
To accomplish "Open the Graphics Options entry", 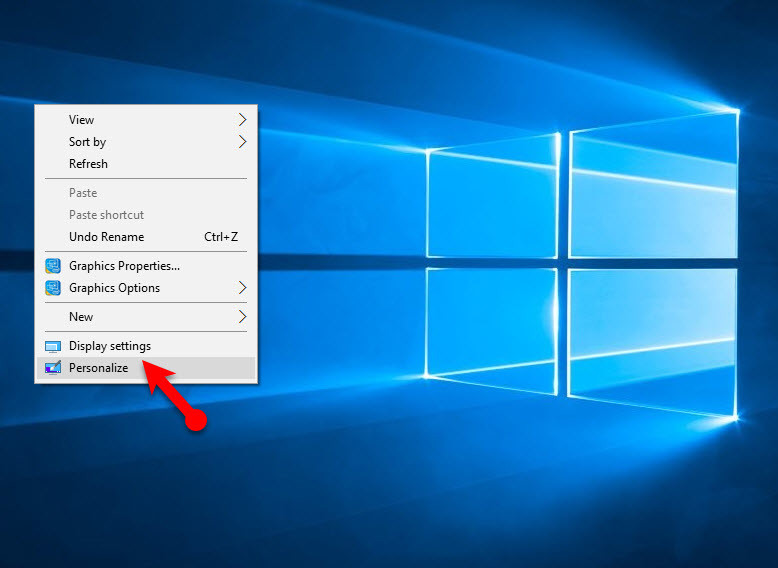I will pos(146,288).
